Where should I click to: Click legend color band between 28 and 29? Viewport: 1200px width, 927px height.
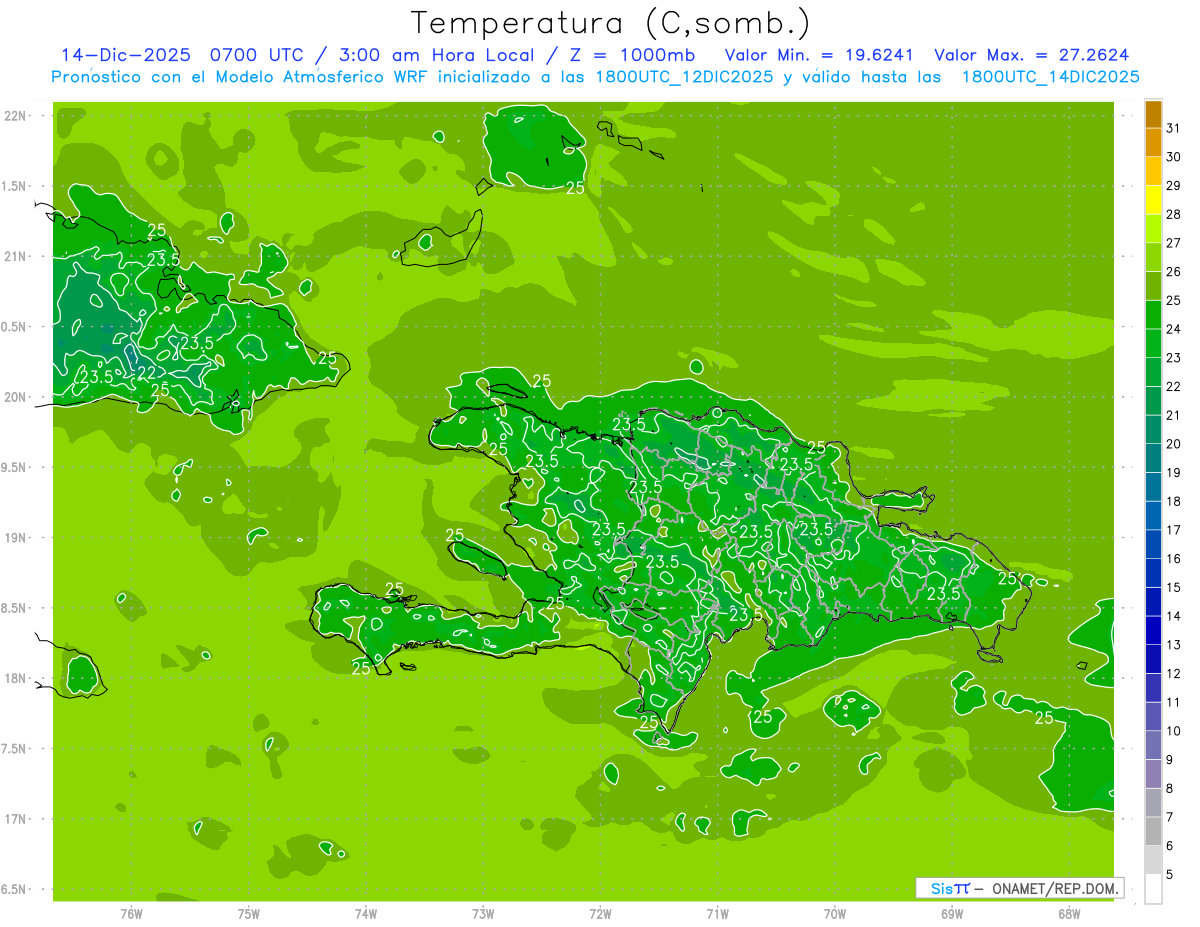pos(1153,200)
